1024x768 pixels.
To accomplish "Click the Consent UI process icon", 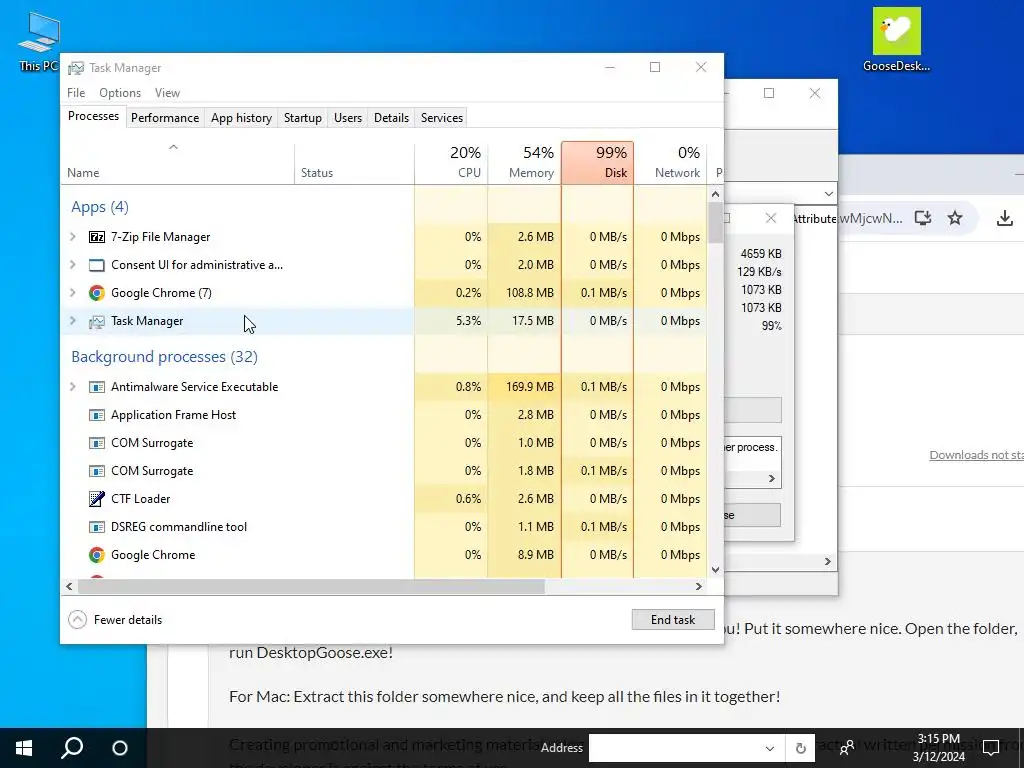I will (97, 265).
